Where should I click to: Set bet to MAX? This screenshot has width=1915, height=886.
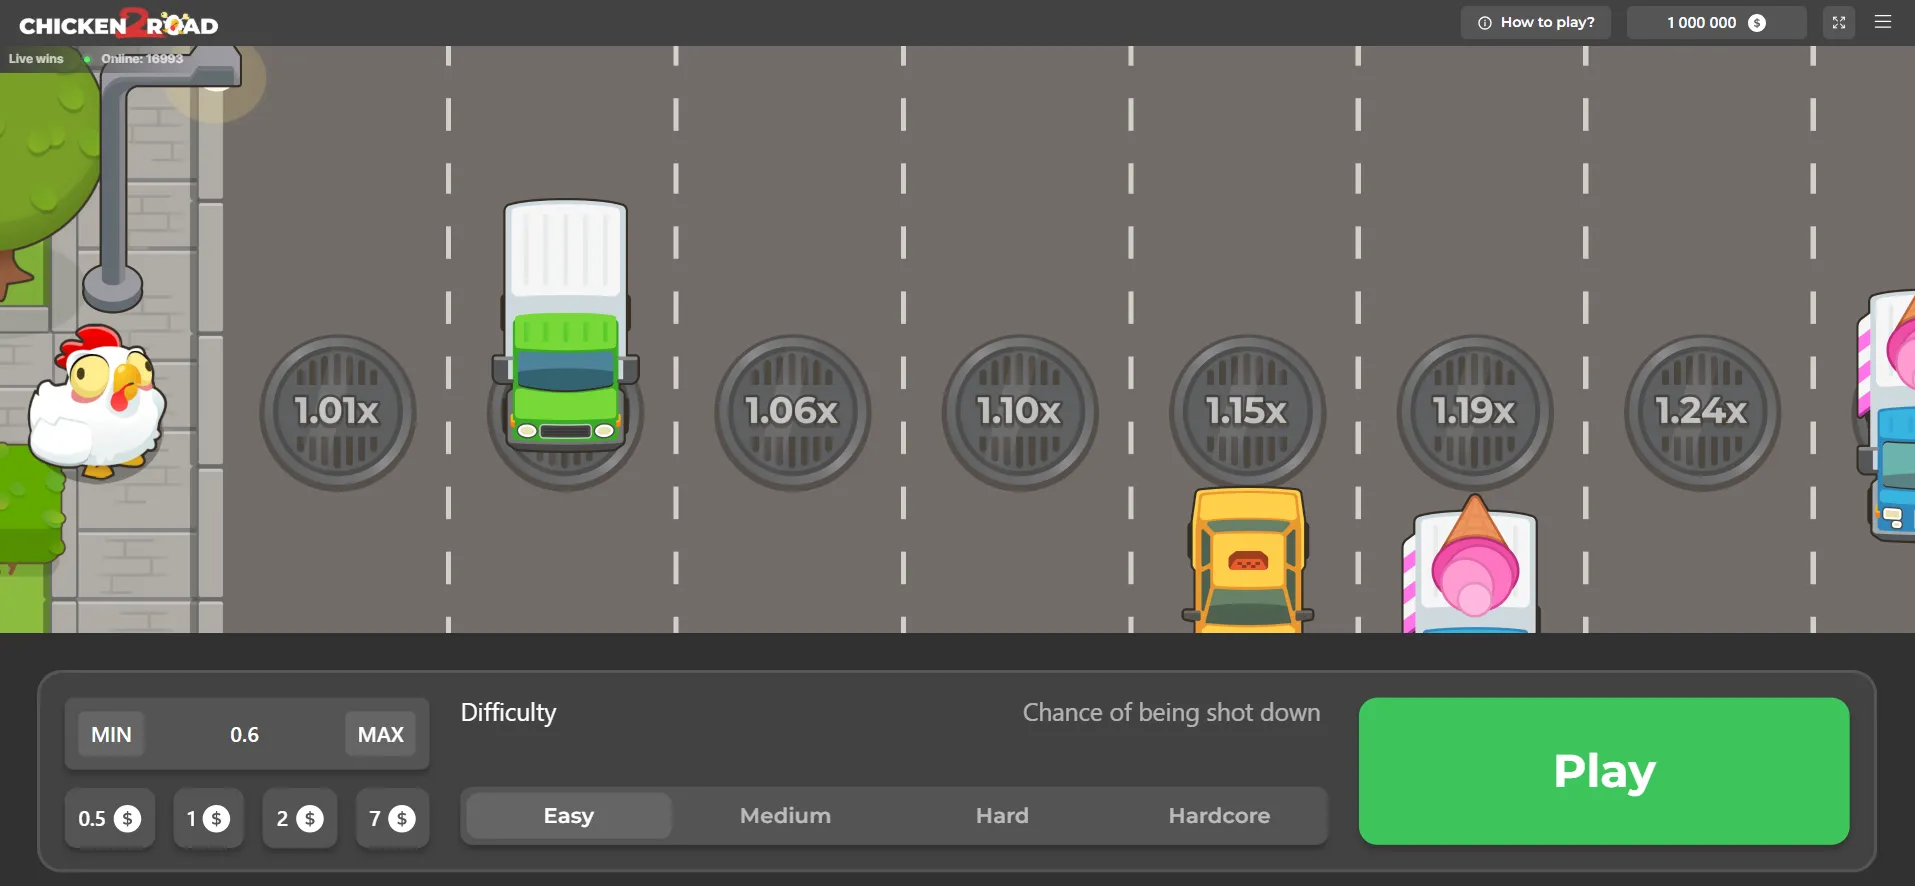pyautogui.click(x=380, y=735)
